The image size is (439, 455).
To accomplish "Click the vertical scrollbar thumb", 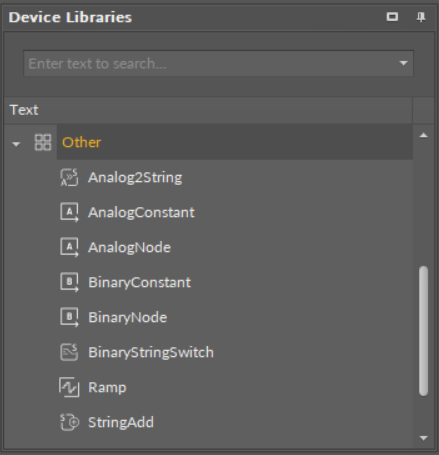I will [423, 331].
